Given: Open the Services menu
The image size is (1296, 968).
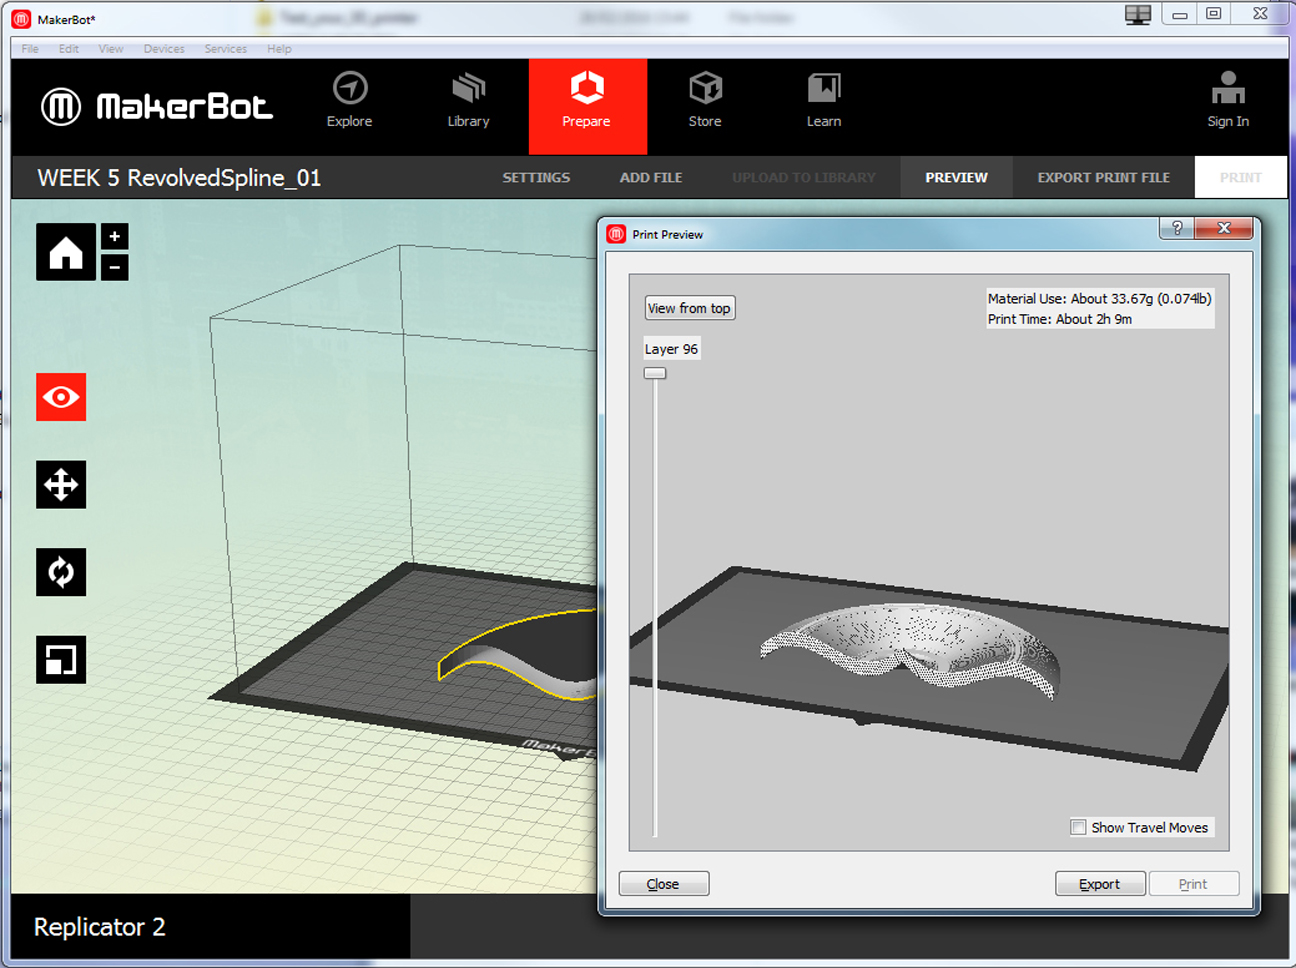Looking at the screenshot, I should [226, 48].
